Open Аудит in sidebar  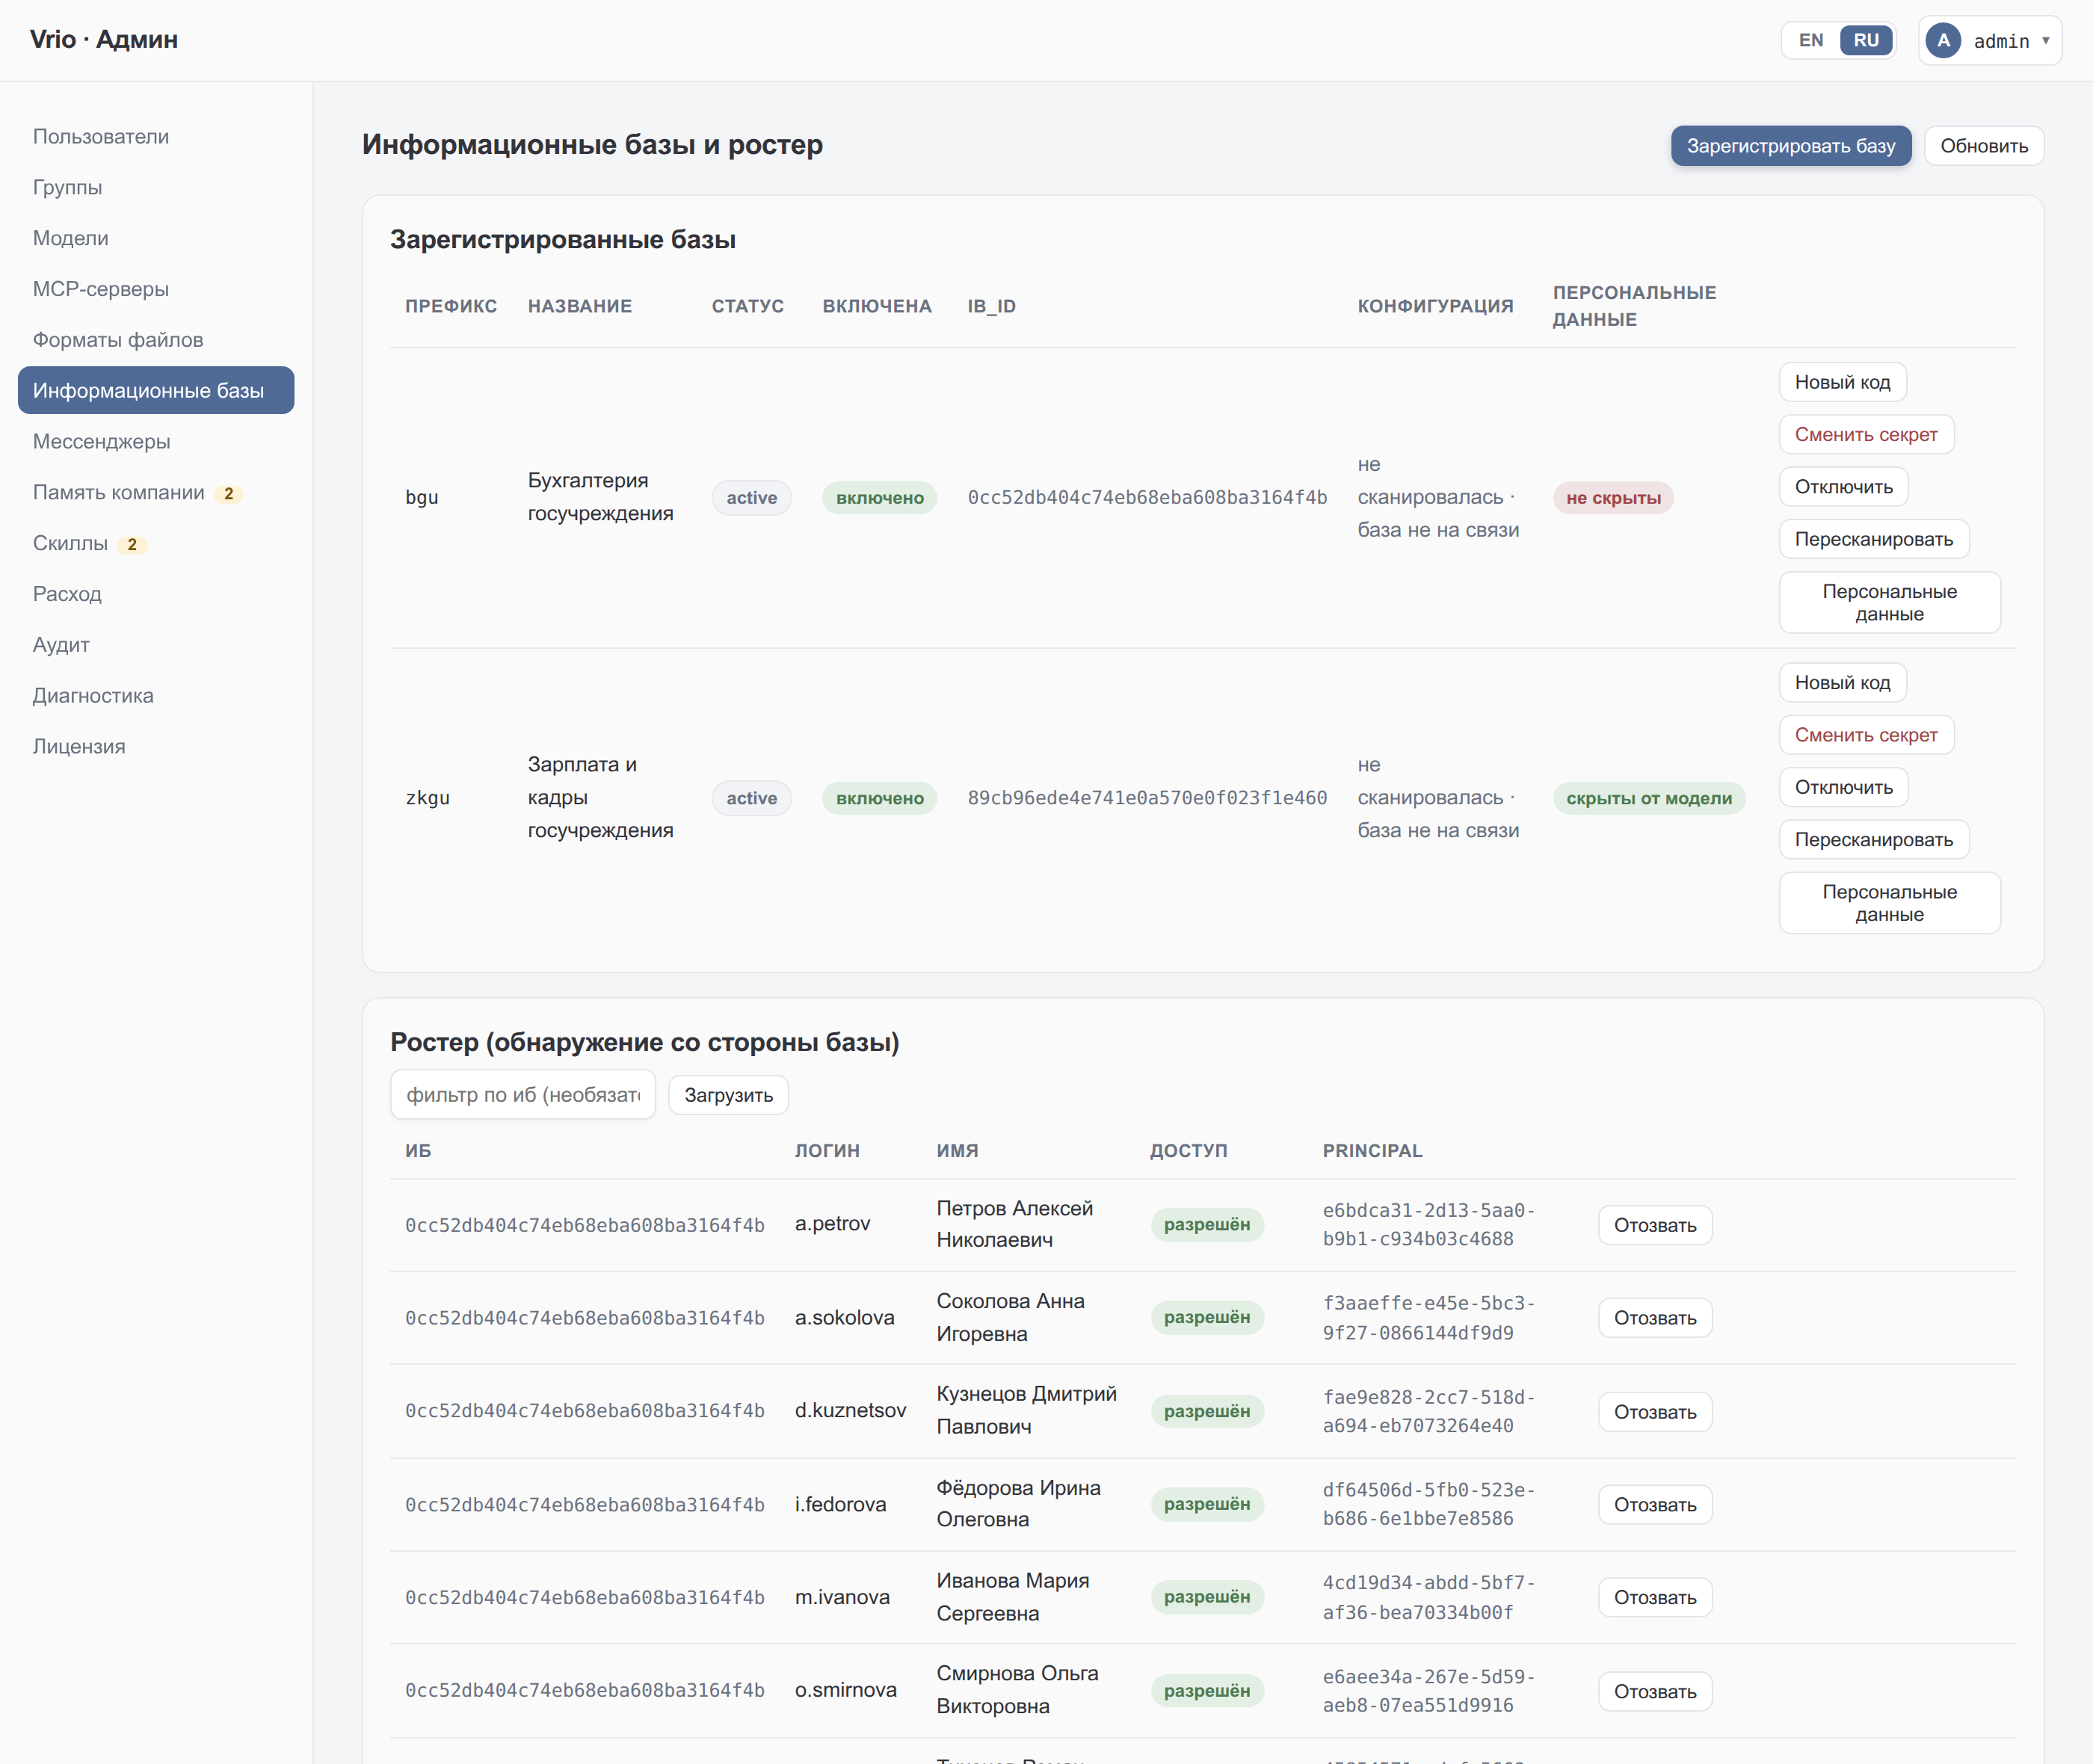(x=156, y=645)
